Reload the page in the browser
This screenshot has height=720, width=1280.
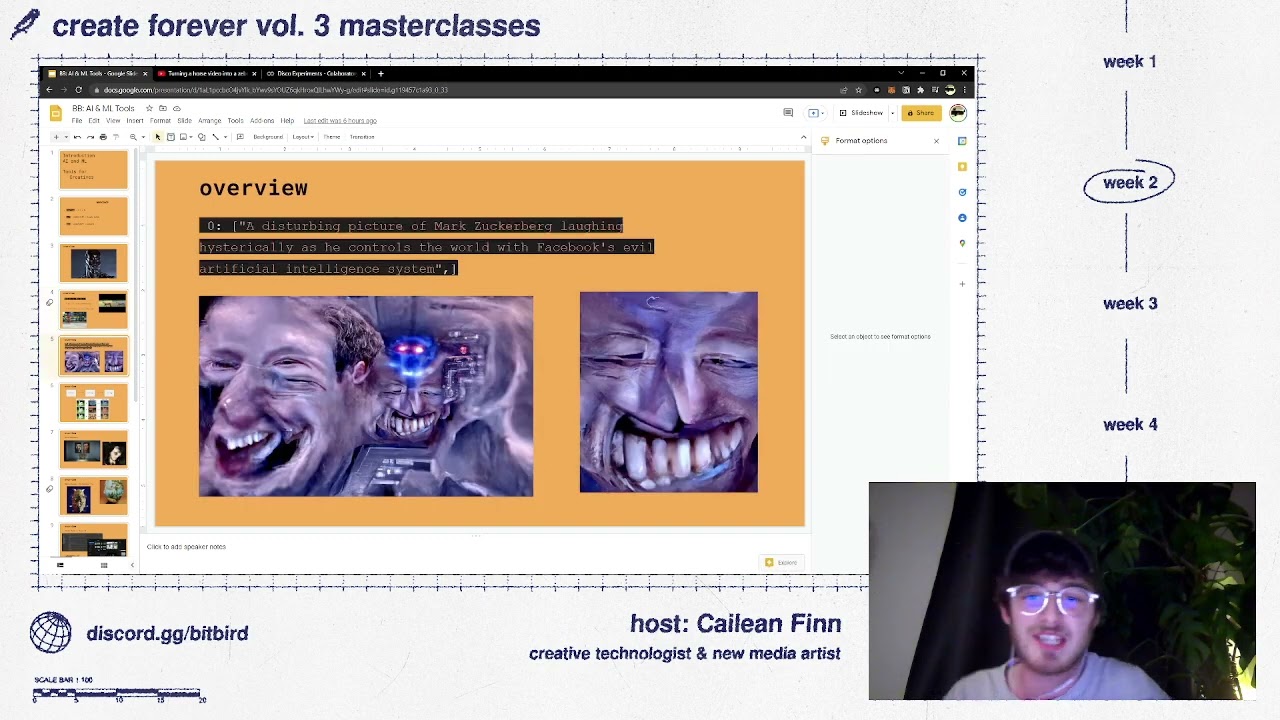pyautogui.click(x=78, y=90)
